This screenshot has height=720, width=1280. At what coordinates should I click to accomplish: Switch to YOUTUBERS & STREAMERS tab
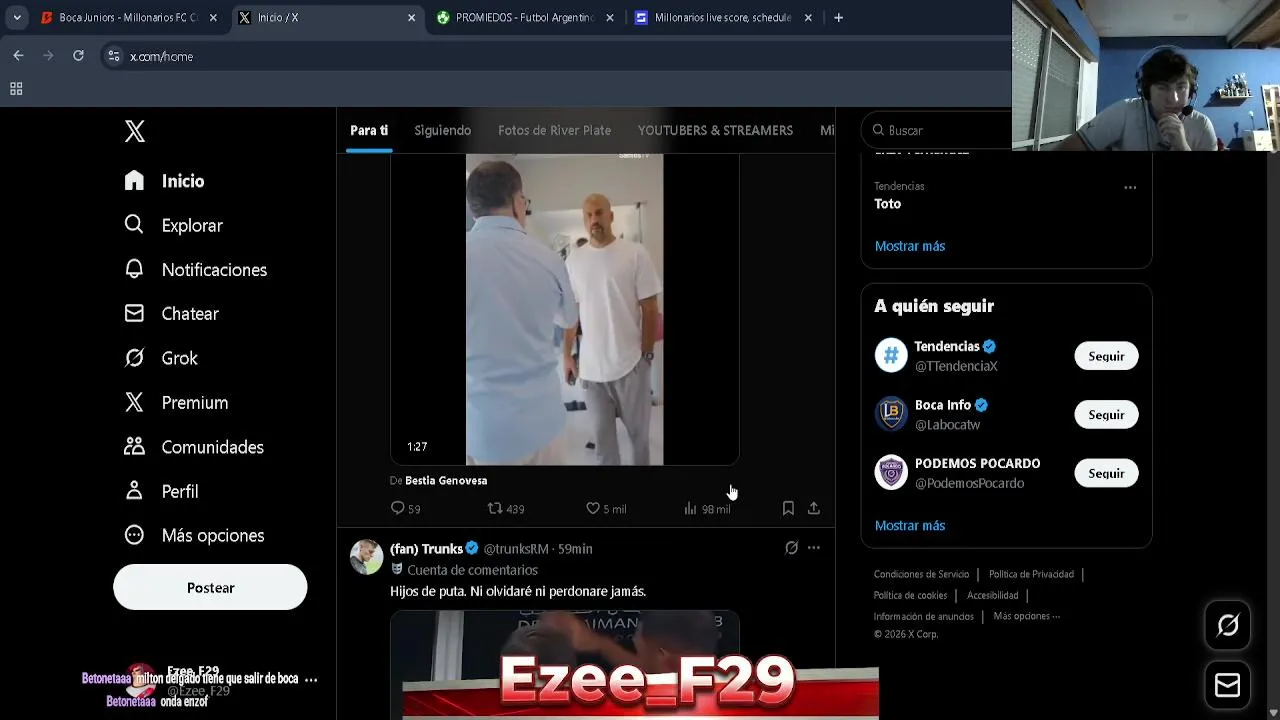(715, 130)
